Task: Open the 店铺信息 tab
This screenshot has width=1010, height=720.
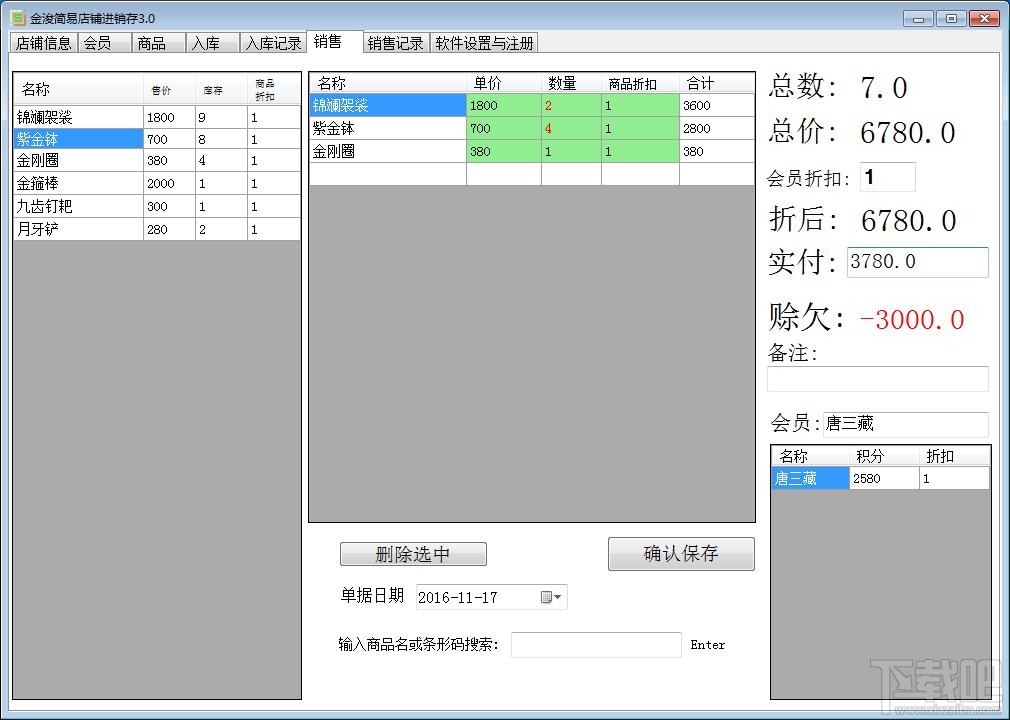Action: [44, 43]
